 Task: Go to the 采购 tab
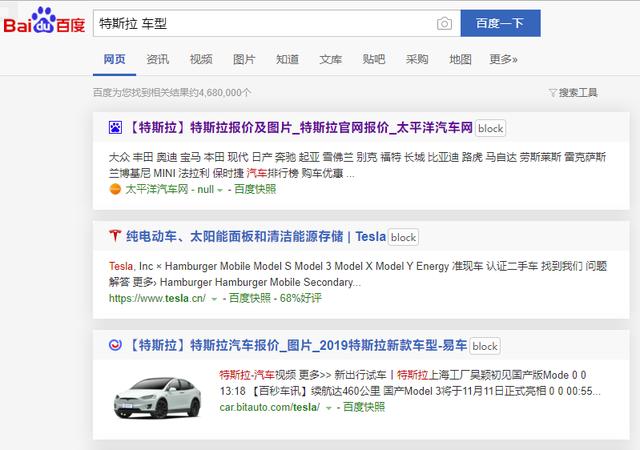click(x=417, y=60)
